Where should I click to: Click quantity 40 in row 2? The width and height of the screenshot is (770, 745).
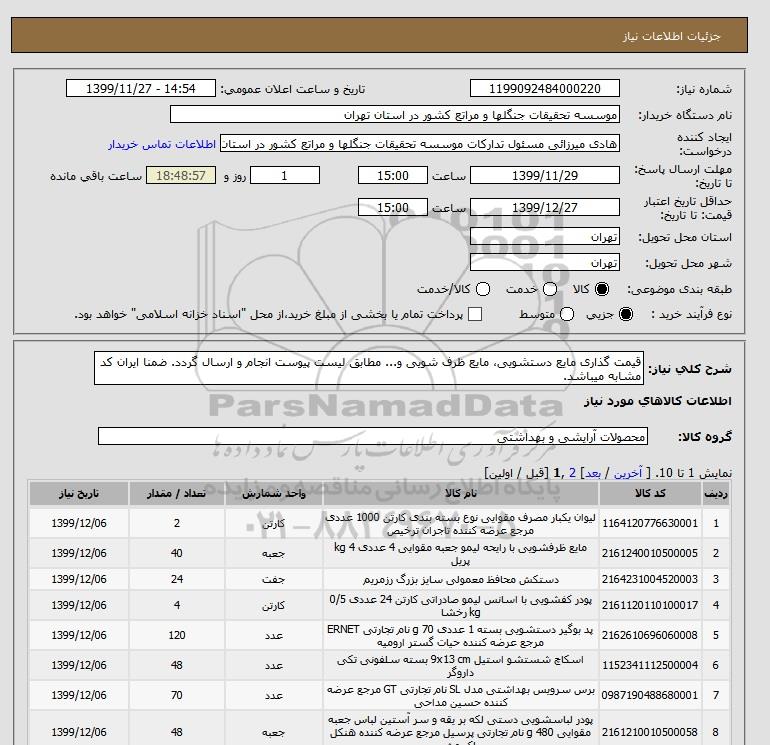(x=177, y=553)
